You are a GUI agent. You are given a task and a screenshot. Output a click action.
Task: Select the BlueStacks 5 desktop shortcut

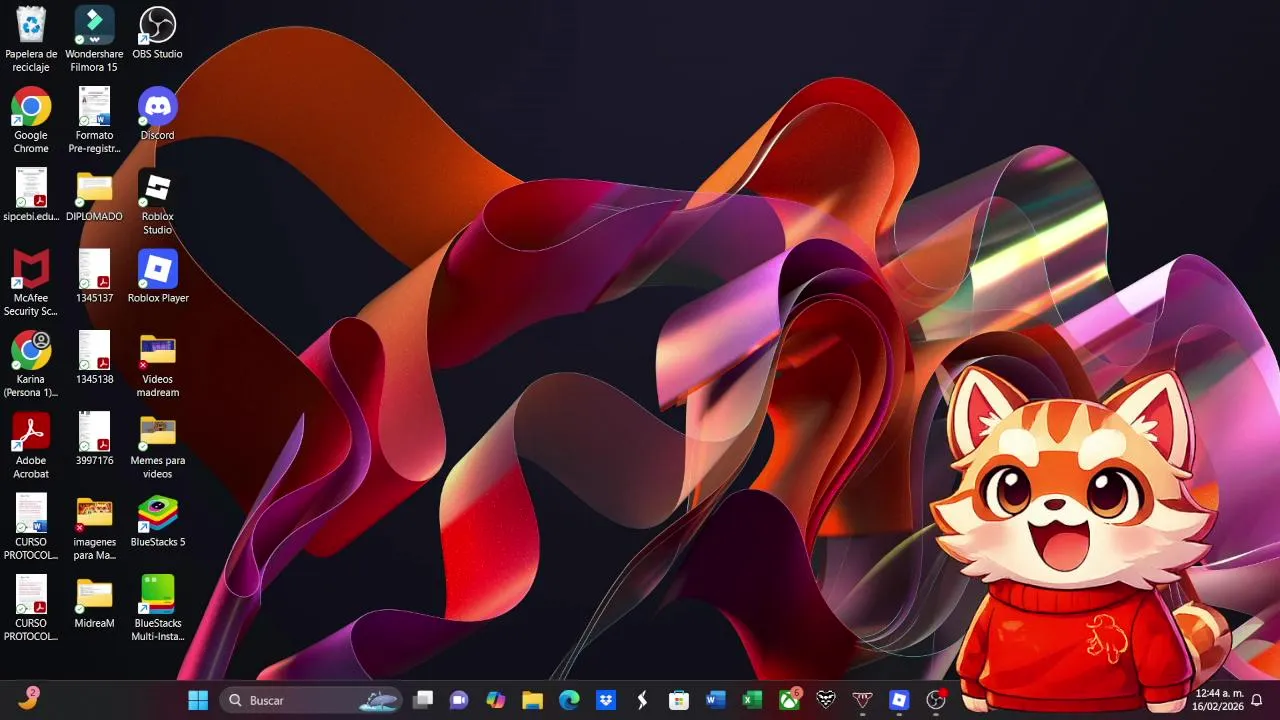coord(157,520)
